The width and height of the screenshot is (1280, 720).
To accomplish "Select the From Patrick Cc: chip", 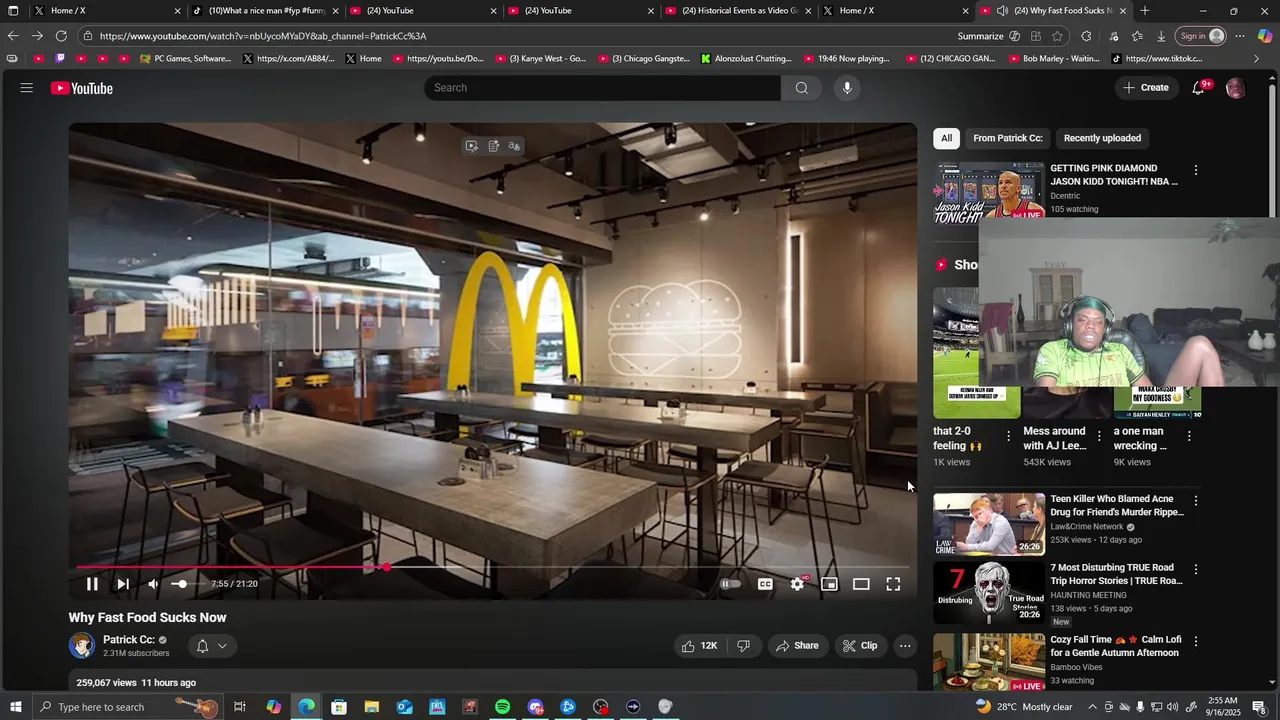I will tap(1008, 138).
